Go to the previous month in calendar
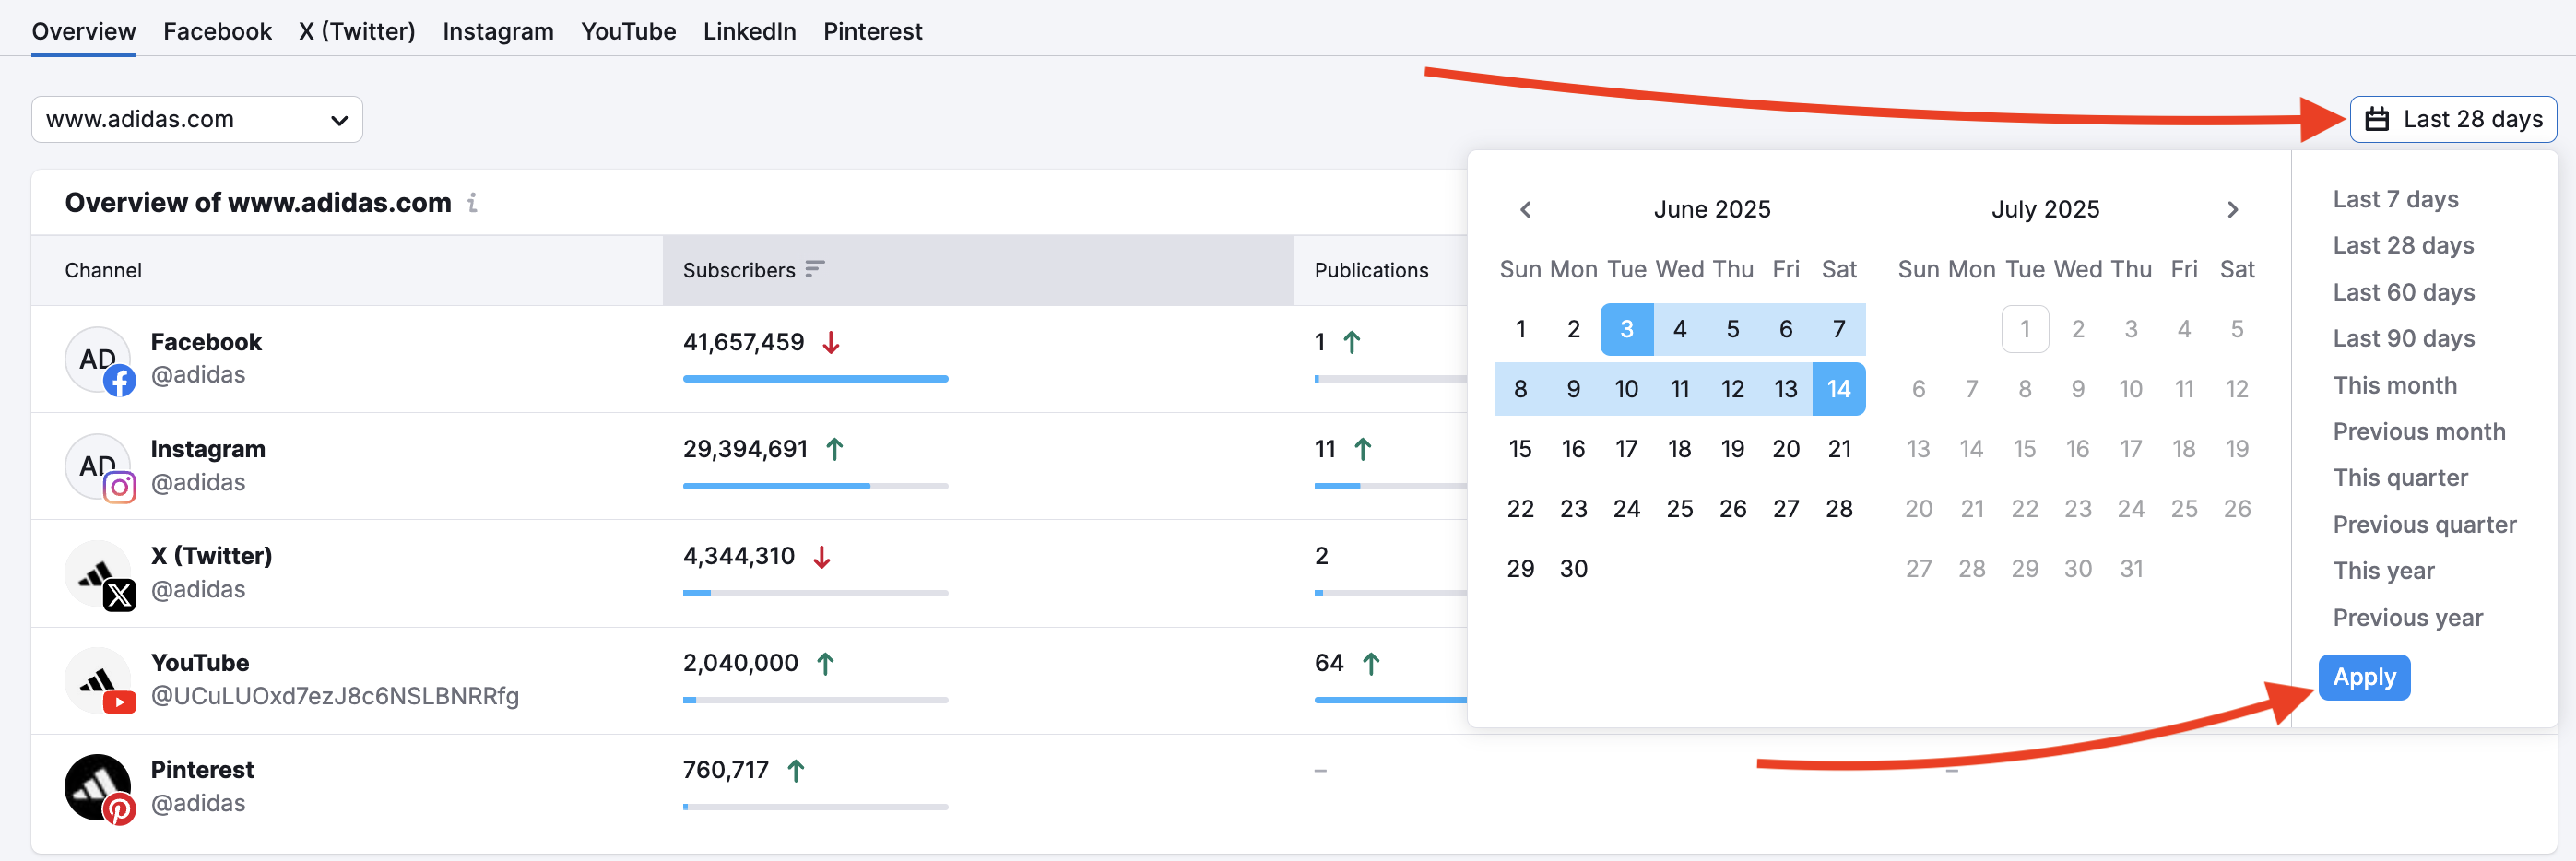This screenshot has width=2576, height=861. [x=1525, y=209]
